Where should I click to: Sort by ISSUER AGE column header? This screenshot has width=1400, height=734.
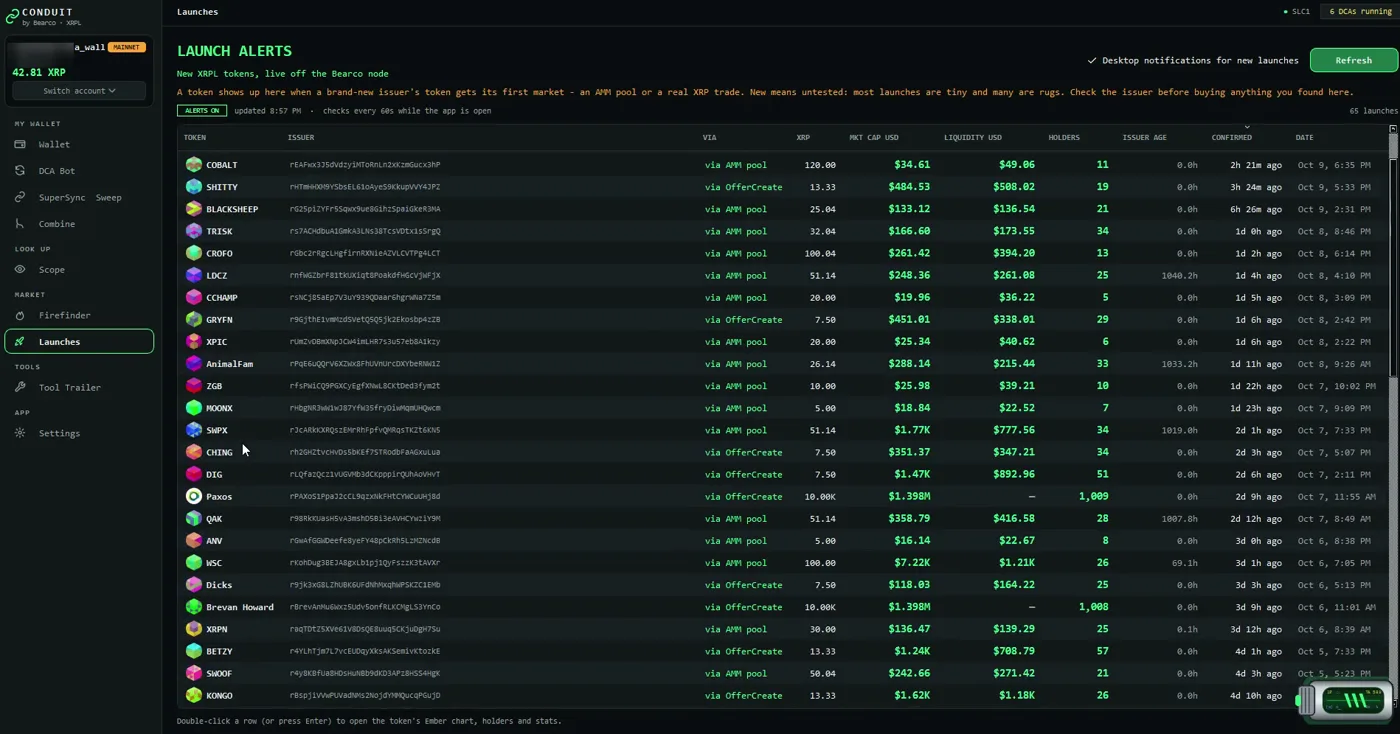pos(1144,137)
